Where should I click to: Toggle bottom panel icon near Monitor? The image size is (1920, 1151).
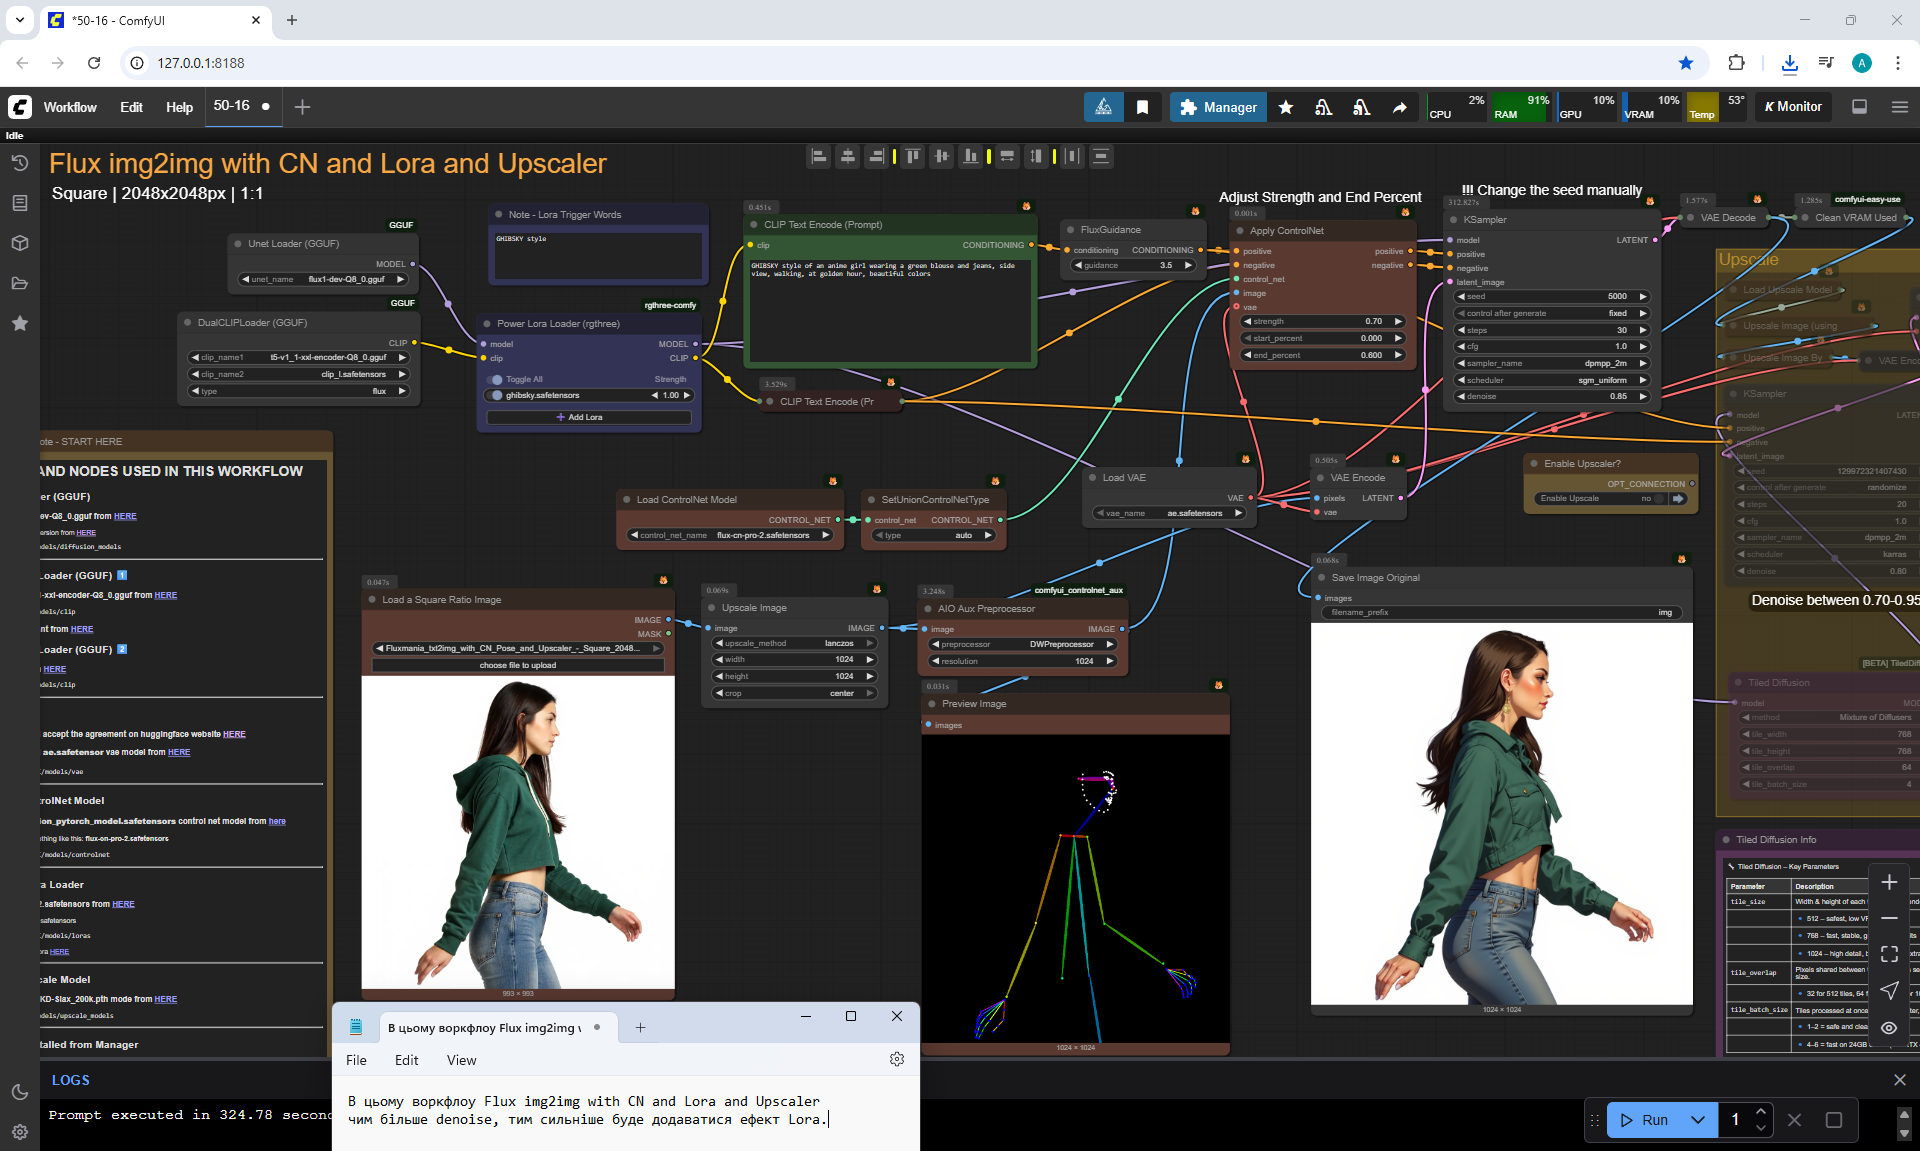1859,107
